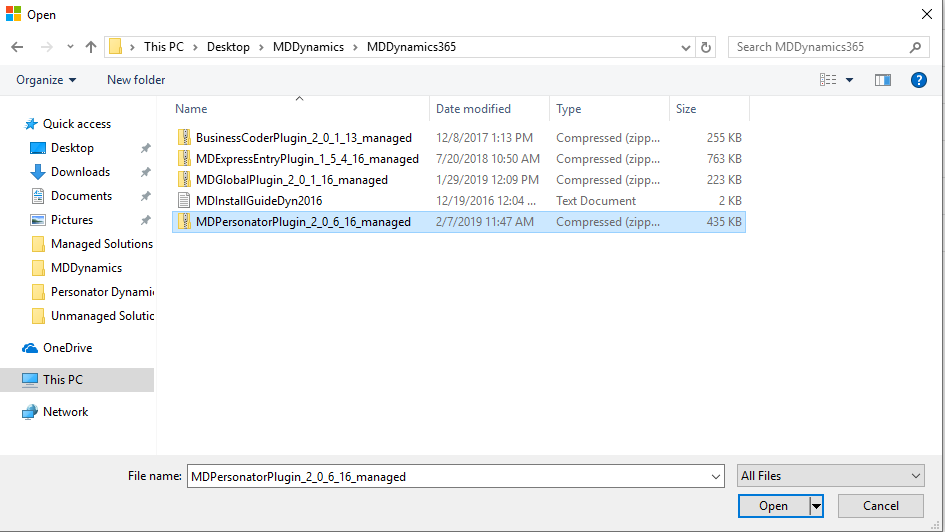Click MDInstallGuideDyn2016 file name

tap(259, 201)
